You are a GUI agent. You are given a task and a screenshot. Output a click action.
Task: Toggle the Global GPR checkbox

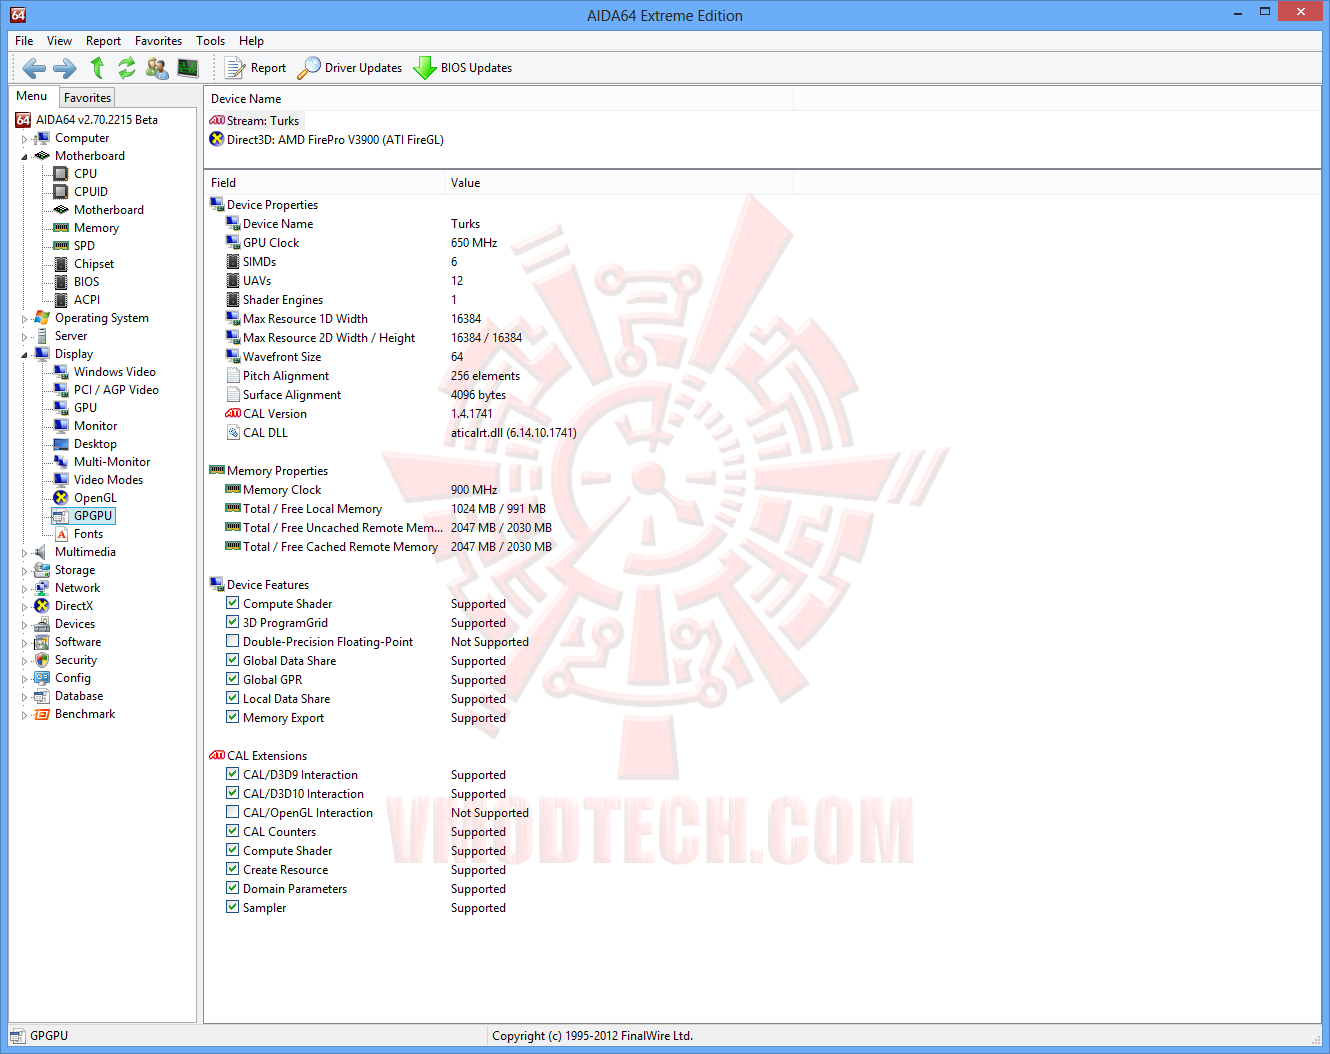tap(233, 680)
